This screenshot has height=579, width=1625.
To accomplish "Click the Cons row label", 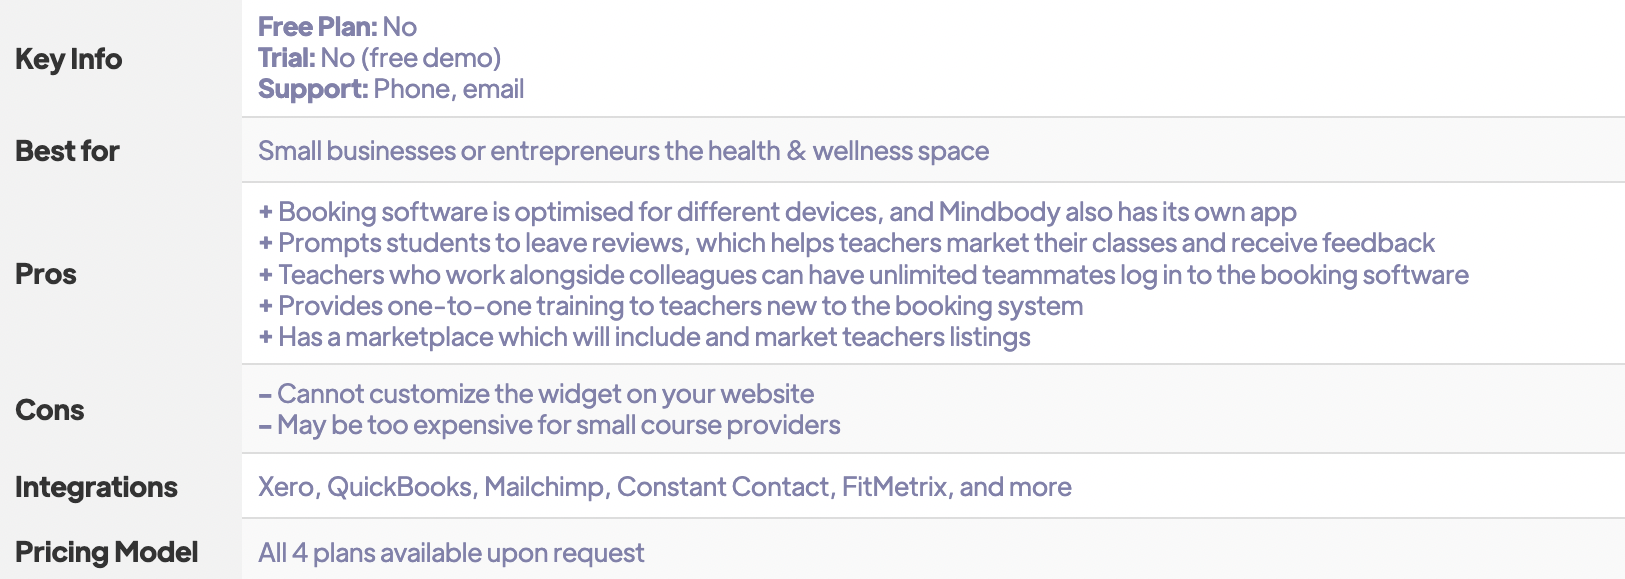I will (49, 410).
